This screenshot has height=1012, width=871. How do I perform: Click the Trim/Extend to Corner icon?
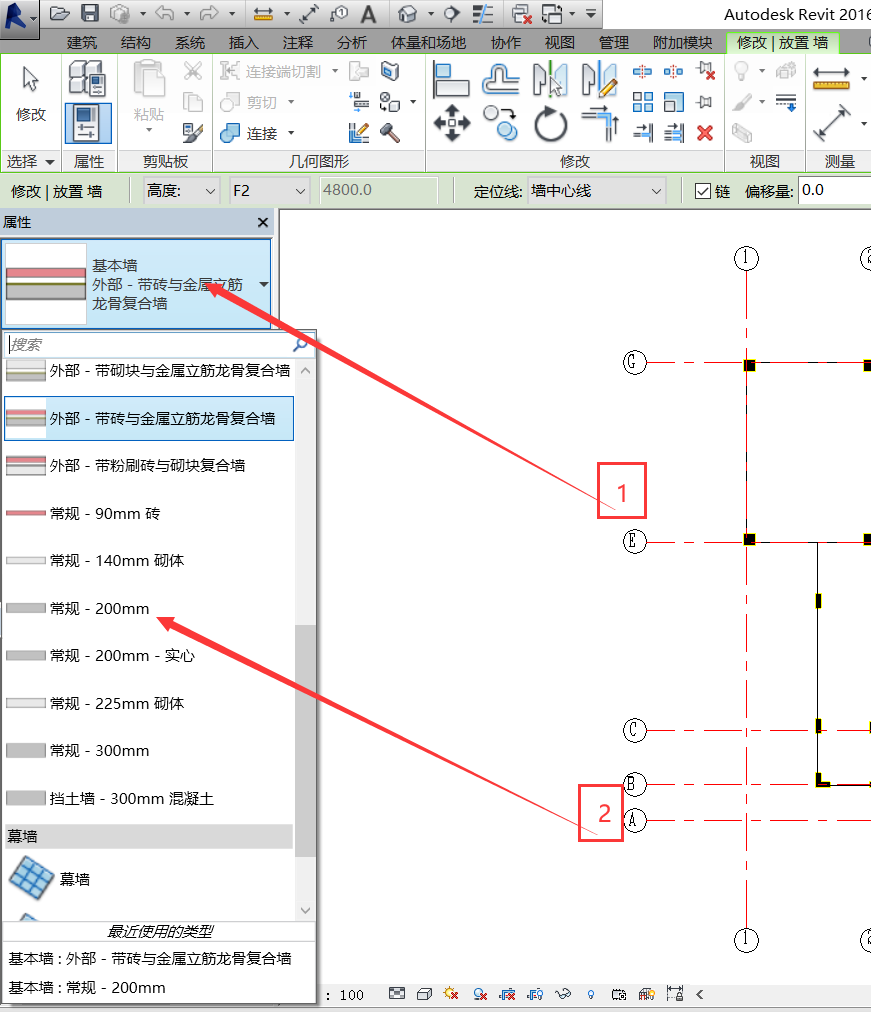click(600, 125)
